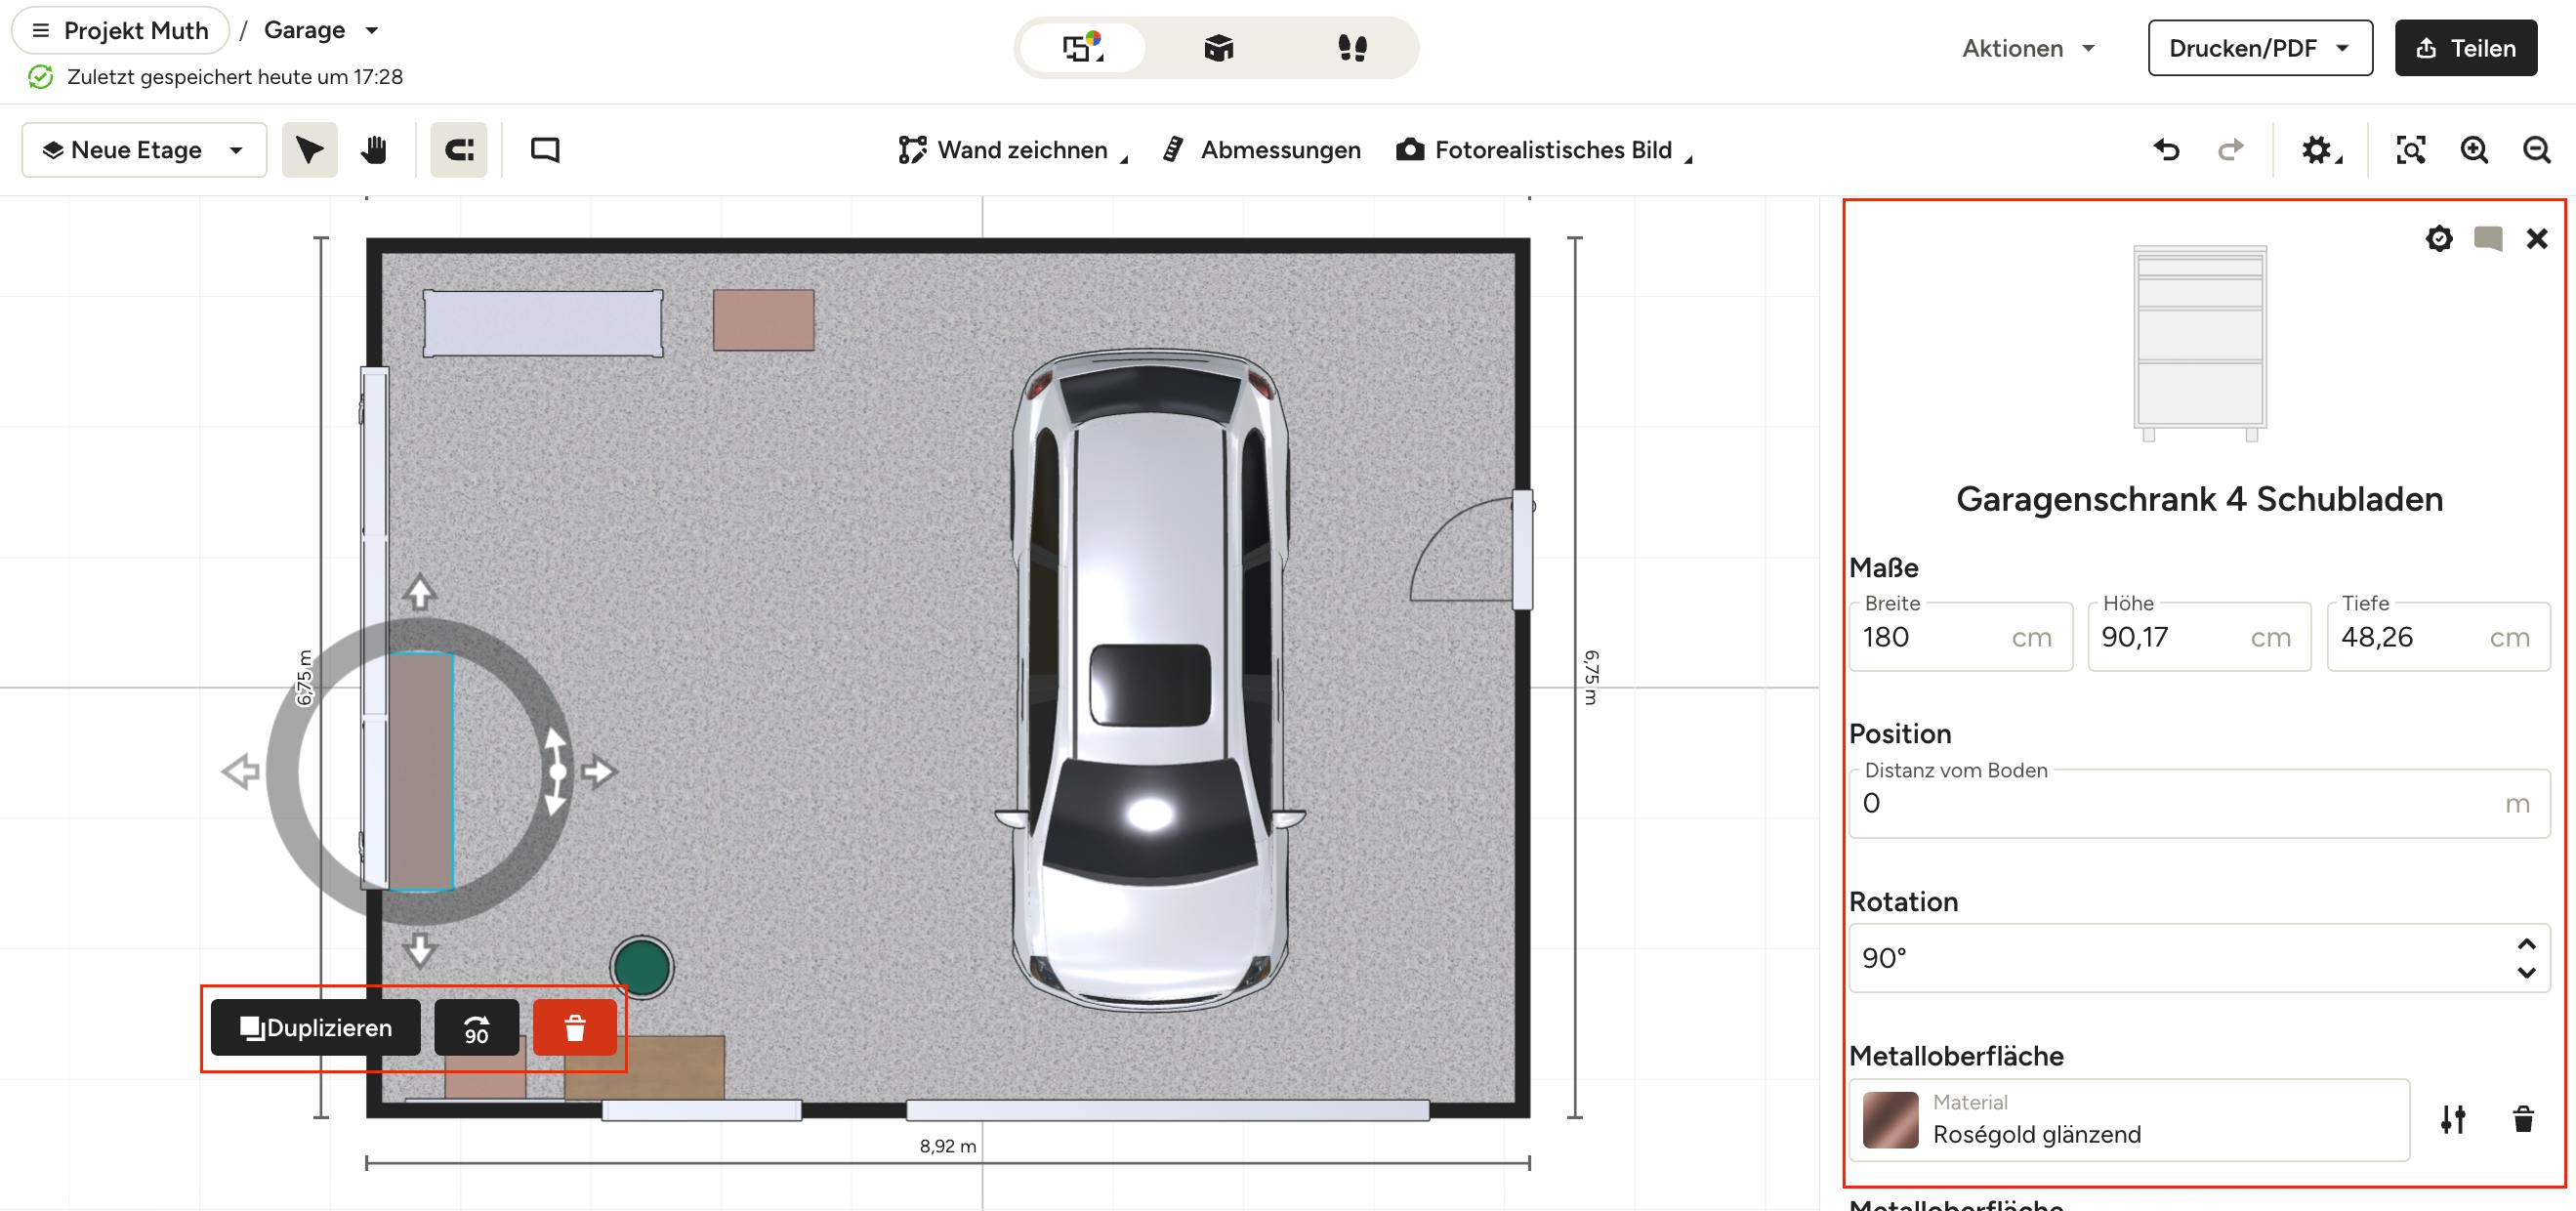
Task: Open the Abmessungen measurement tool
Action: click(x=1262, y=150)
